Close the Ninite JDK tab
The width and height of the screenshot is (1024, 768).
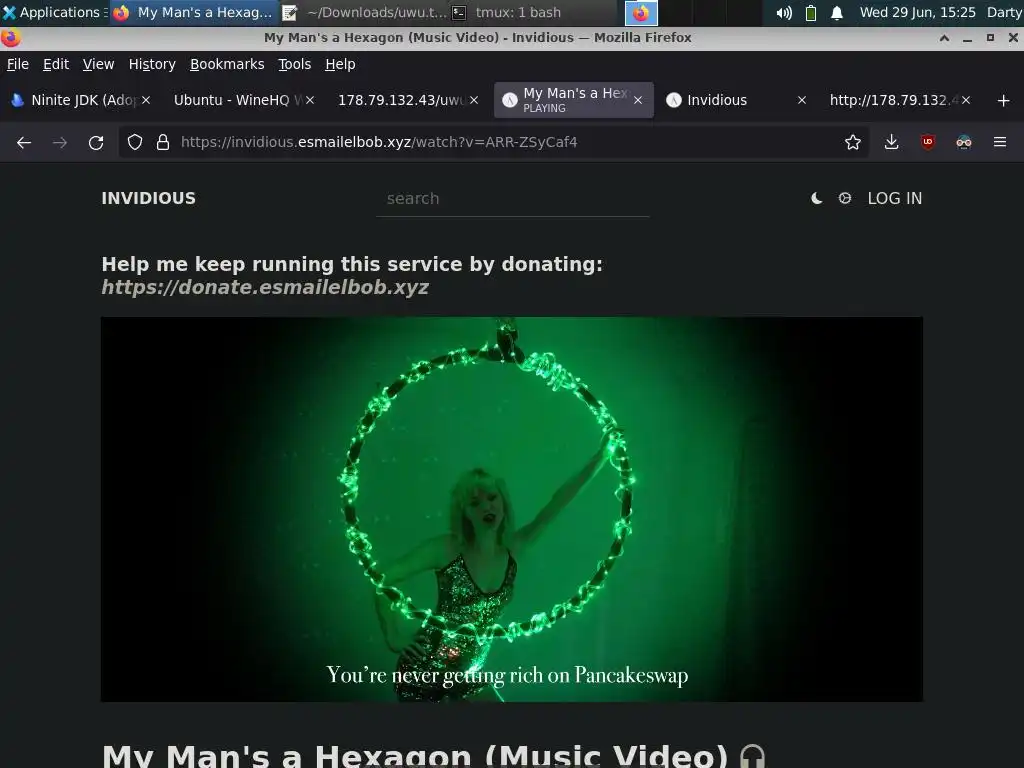(146, 100)
